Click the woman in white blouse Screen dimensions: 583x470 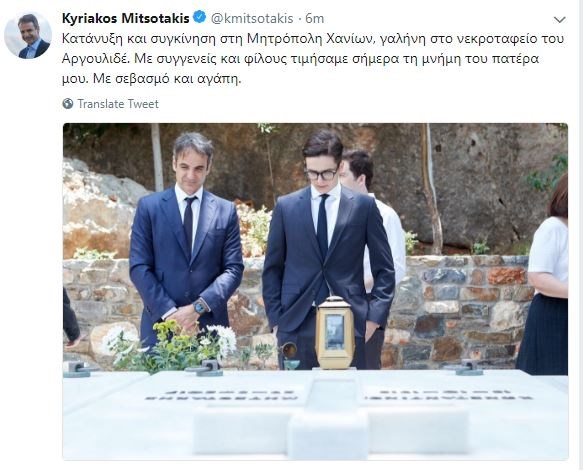pos(545,275)
